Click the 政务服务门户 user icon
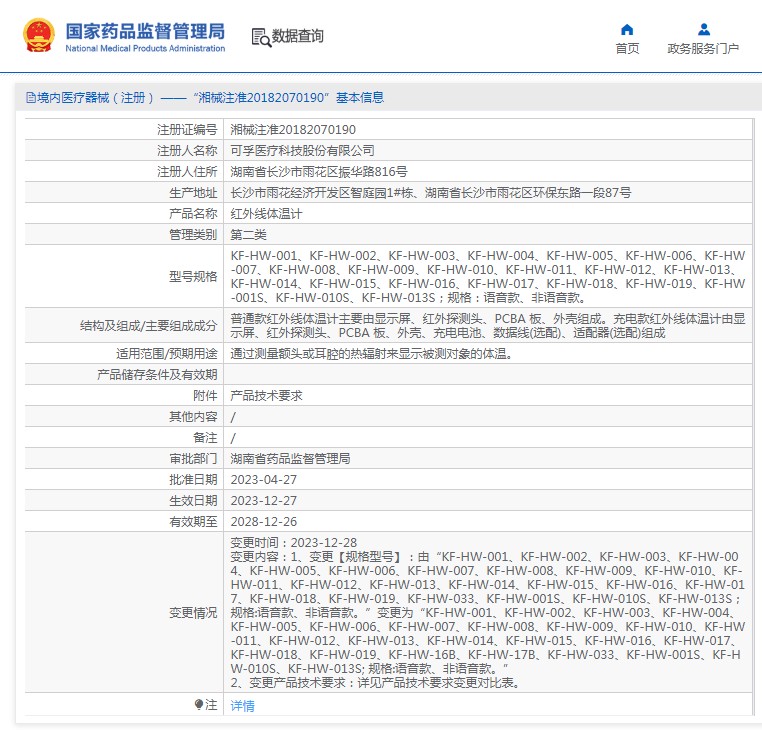Screen dimensions: 762x730 pyautogui.click(x=703, y=30)
